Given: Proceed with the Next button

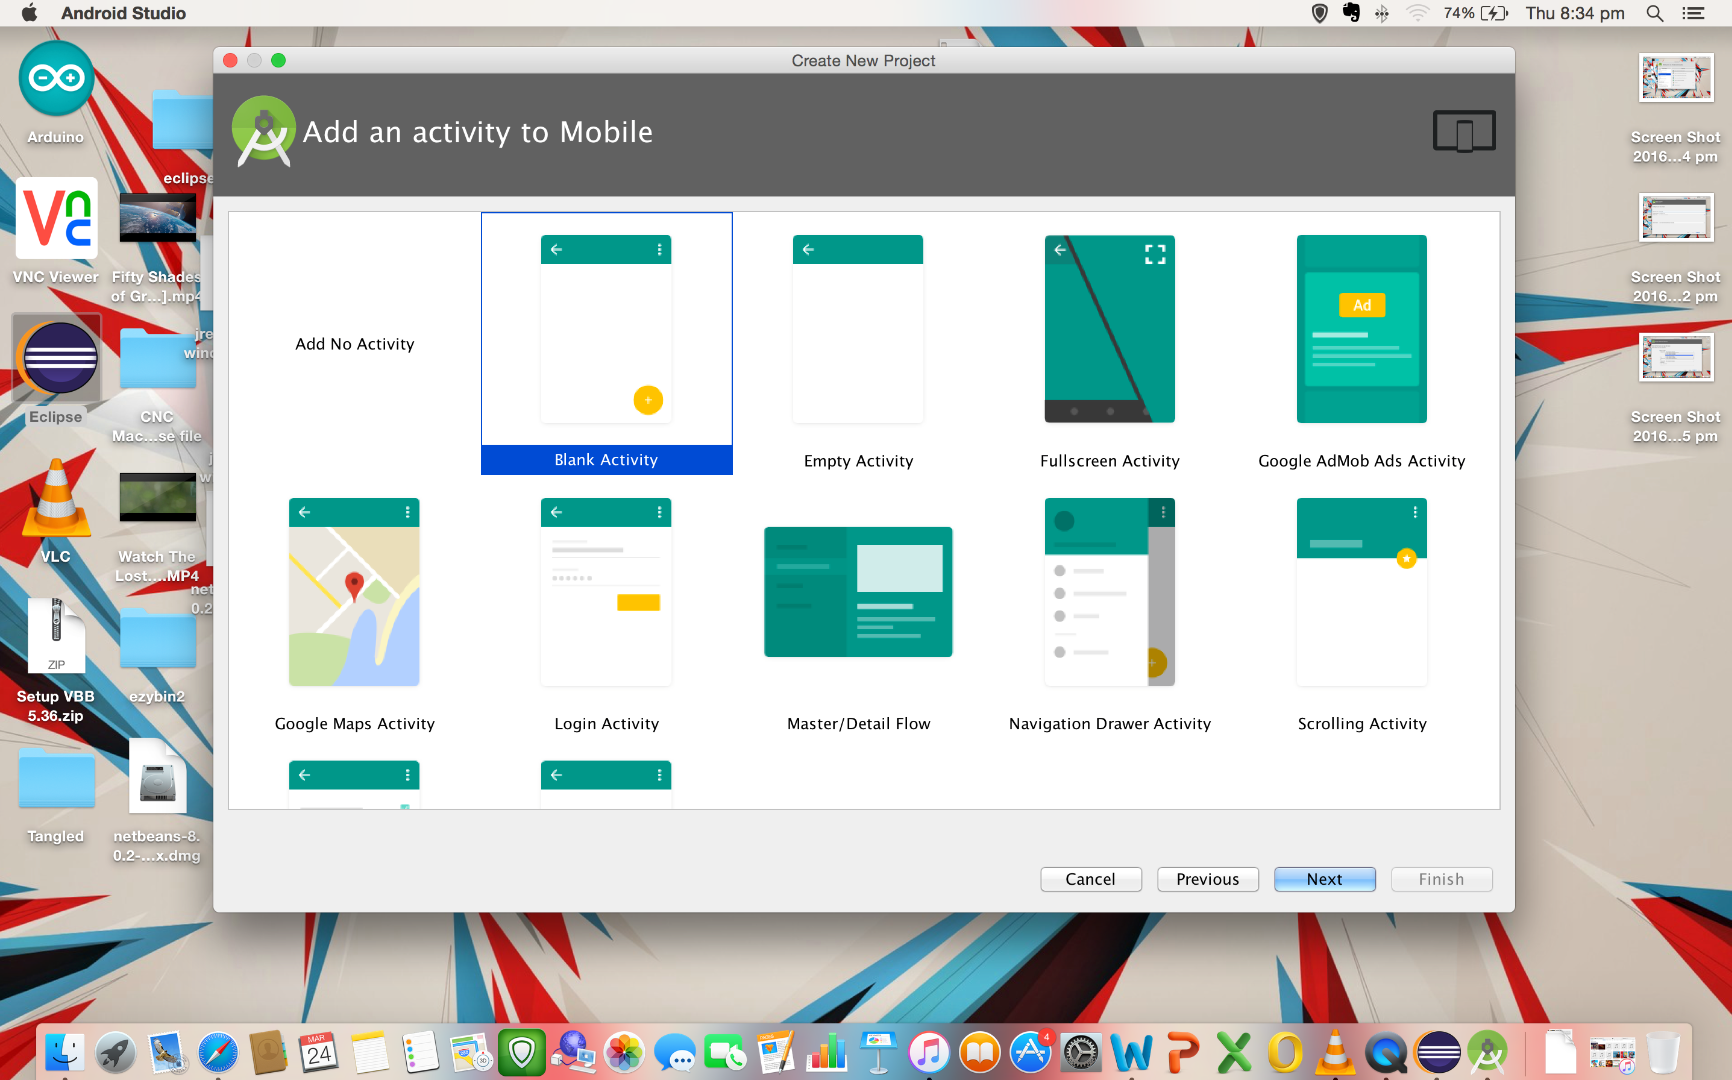Looking at the screenshot, I should pyautogui.click(x=1324, y=879).
